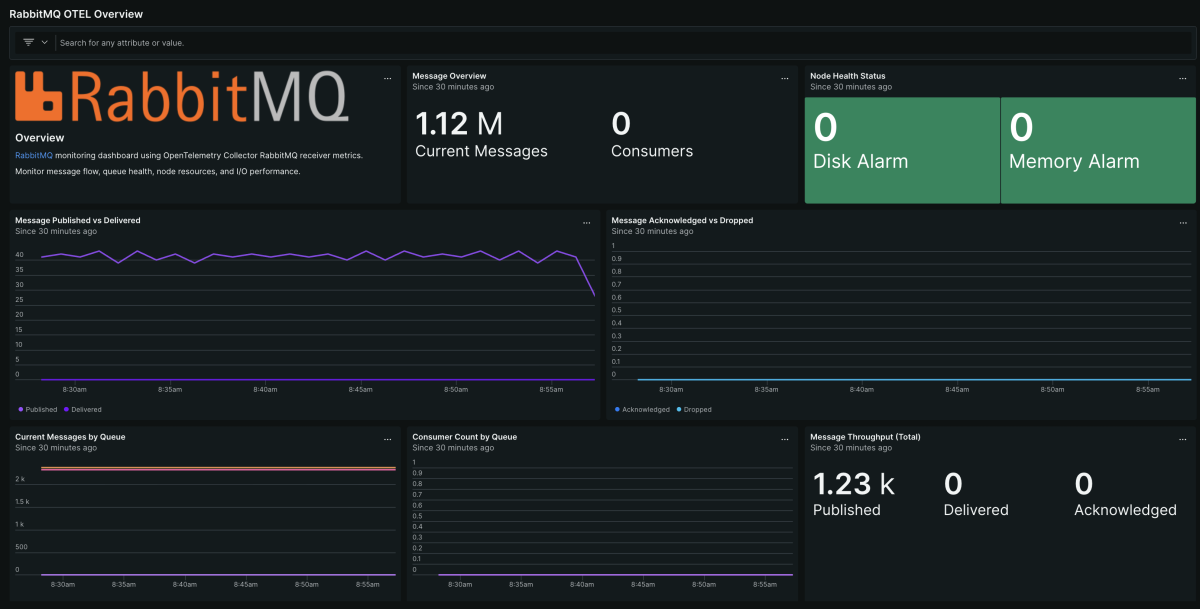Viewport: 1200px width, 609px height.
Task: Expand the filter dropdown chevron
Action: 45,43
